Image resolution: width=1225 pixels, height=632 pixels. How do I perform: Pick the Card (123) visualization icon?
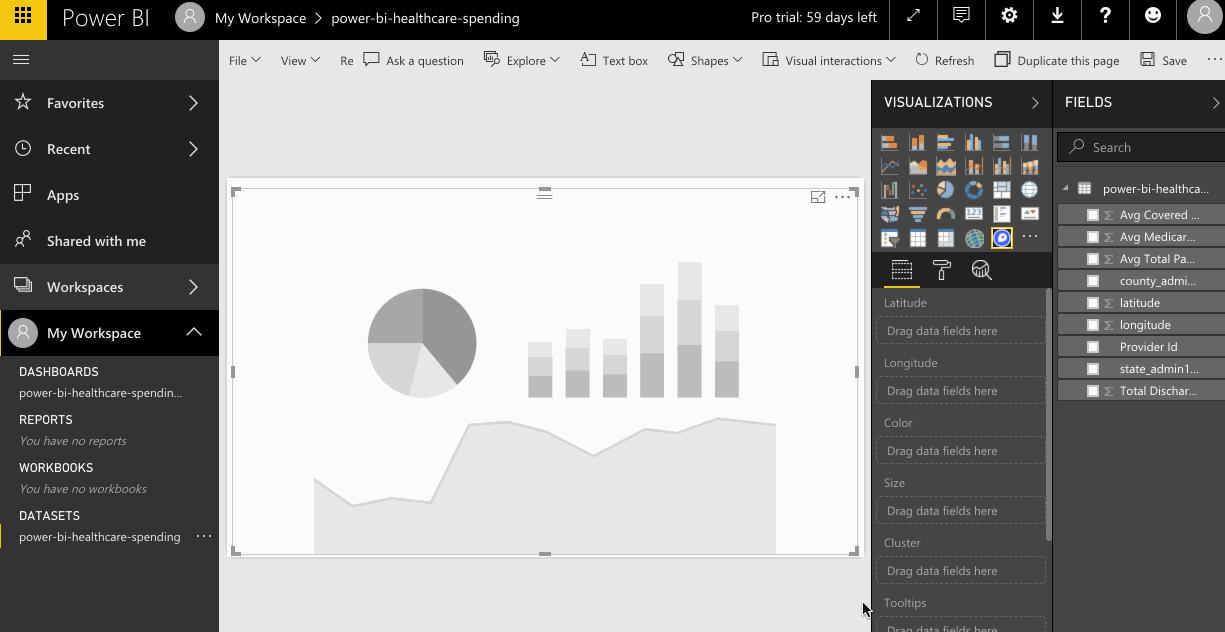[974, 213]
